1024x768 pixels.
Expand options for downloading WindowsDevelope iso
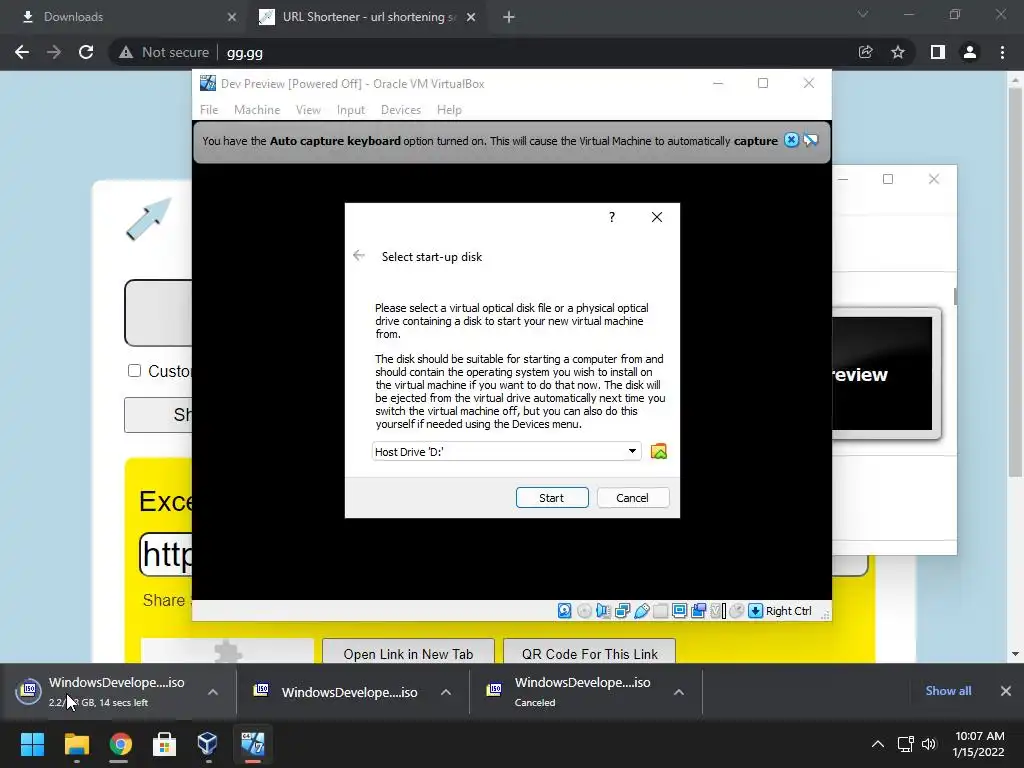(213, 692)
